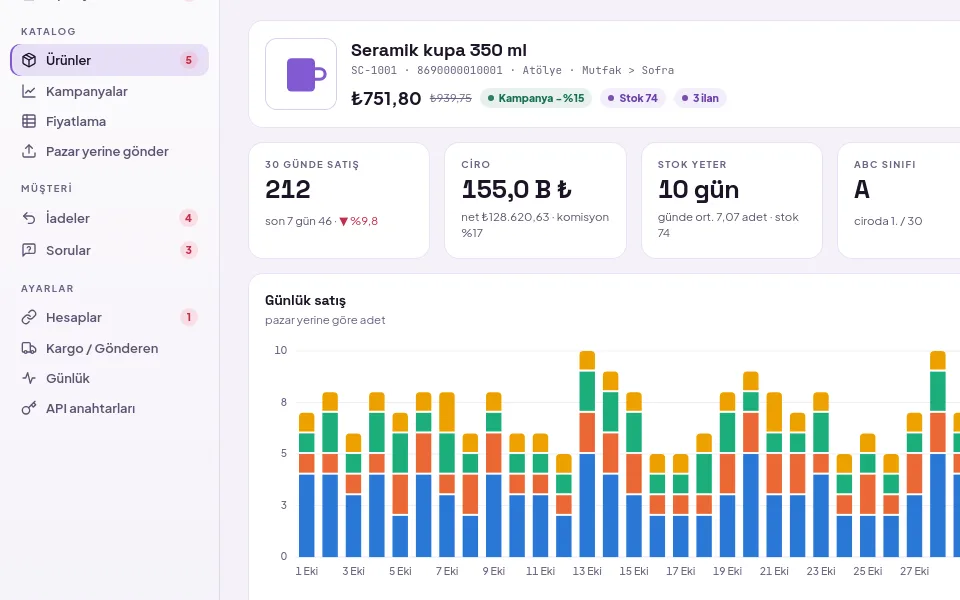Viewport: 960px width, 600px height.
Task: Click the 30 günde satış value 212
Action: coord(288,189)
